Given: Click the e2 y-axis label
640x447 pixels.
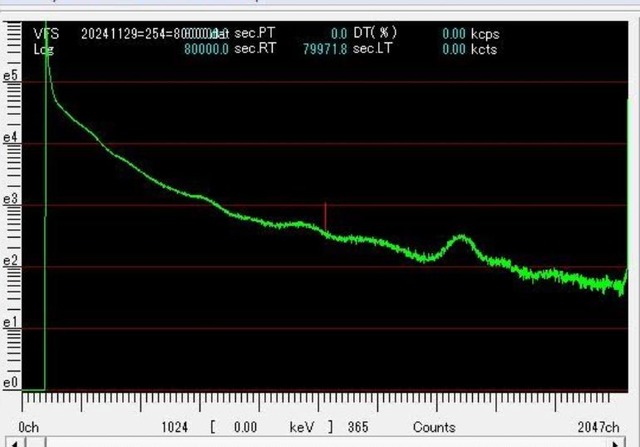Looking at the screenshot, I should coord(11,260).
